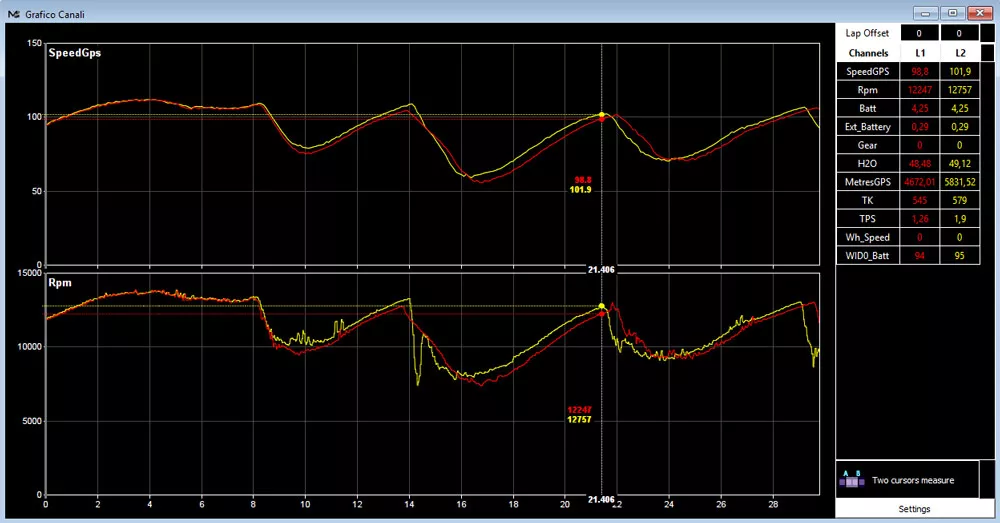This screenshot has height=523, width=1000.
Task: Select the TPS channel row
Action: point(908,219)
